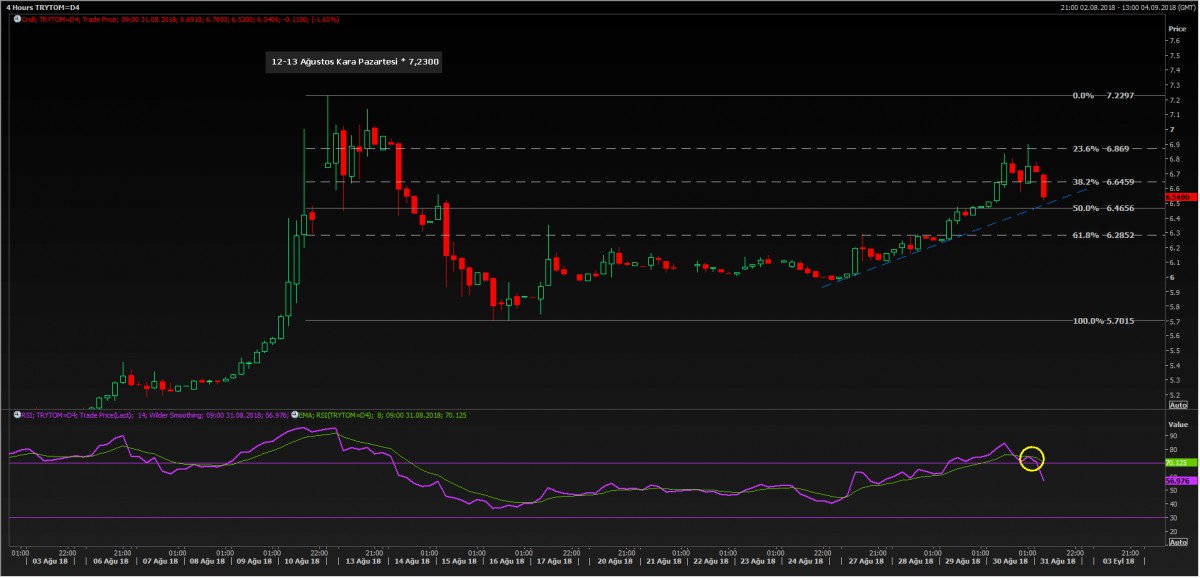Image resolution: width=1200 pixels, height=578 pixels.
Task: Click the "17 Ağu 18" date label
Action: [554, 561]
